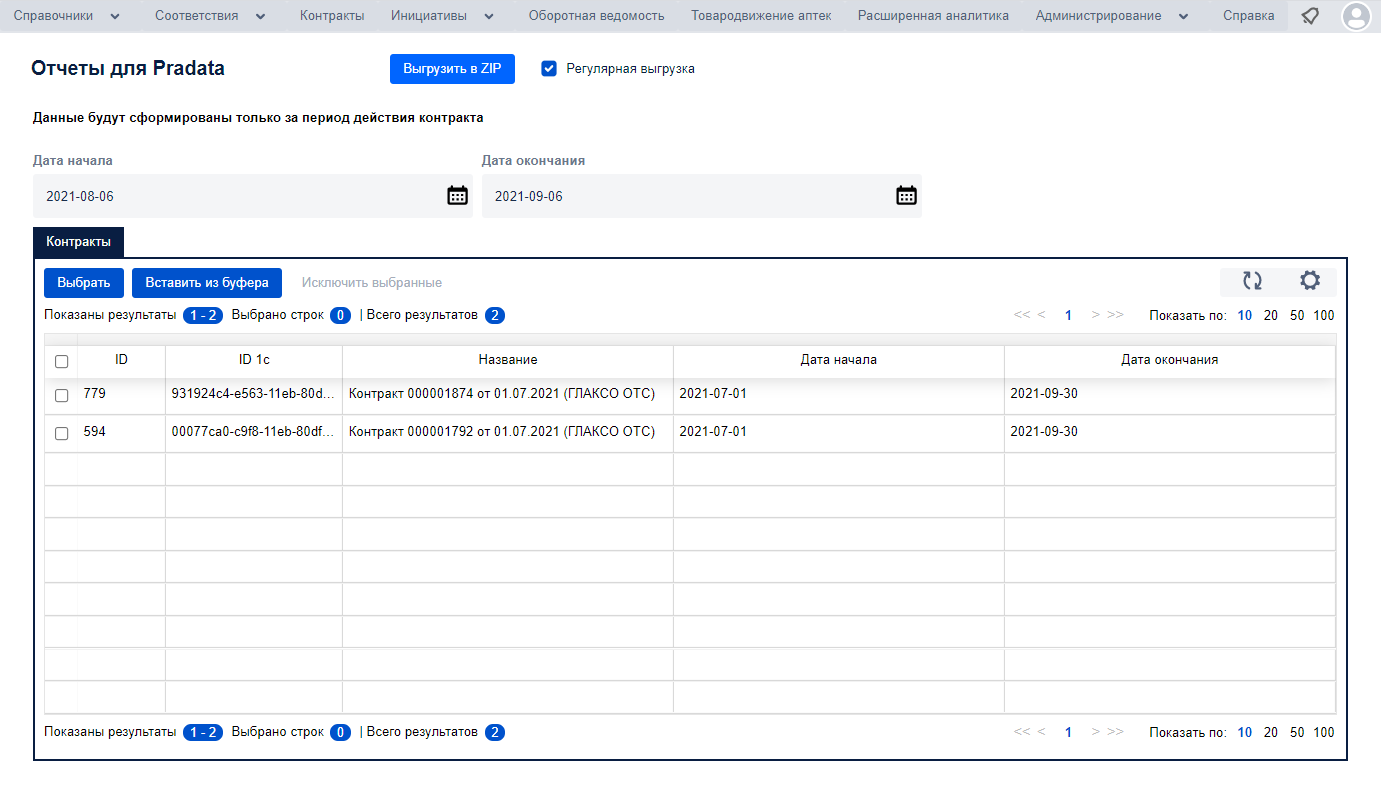Sort by Дата начала column header

tap(839, 360)
